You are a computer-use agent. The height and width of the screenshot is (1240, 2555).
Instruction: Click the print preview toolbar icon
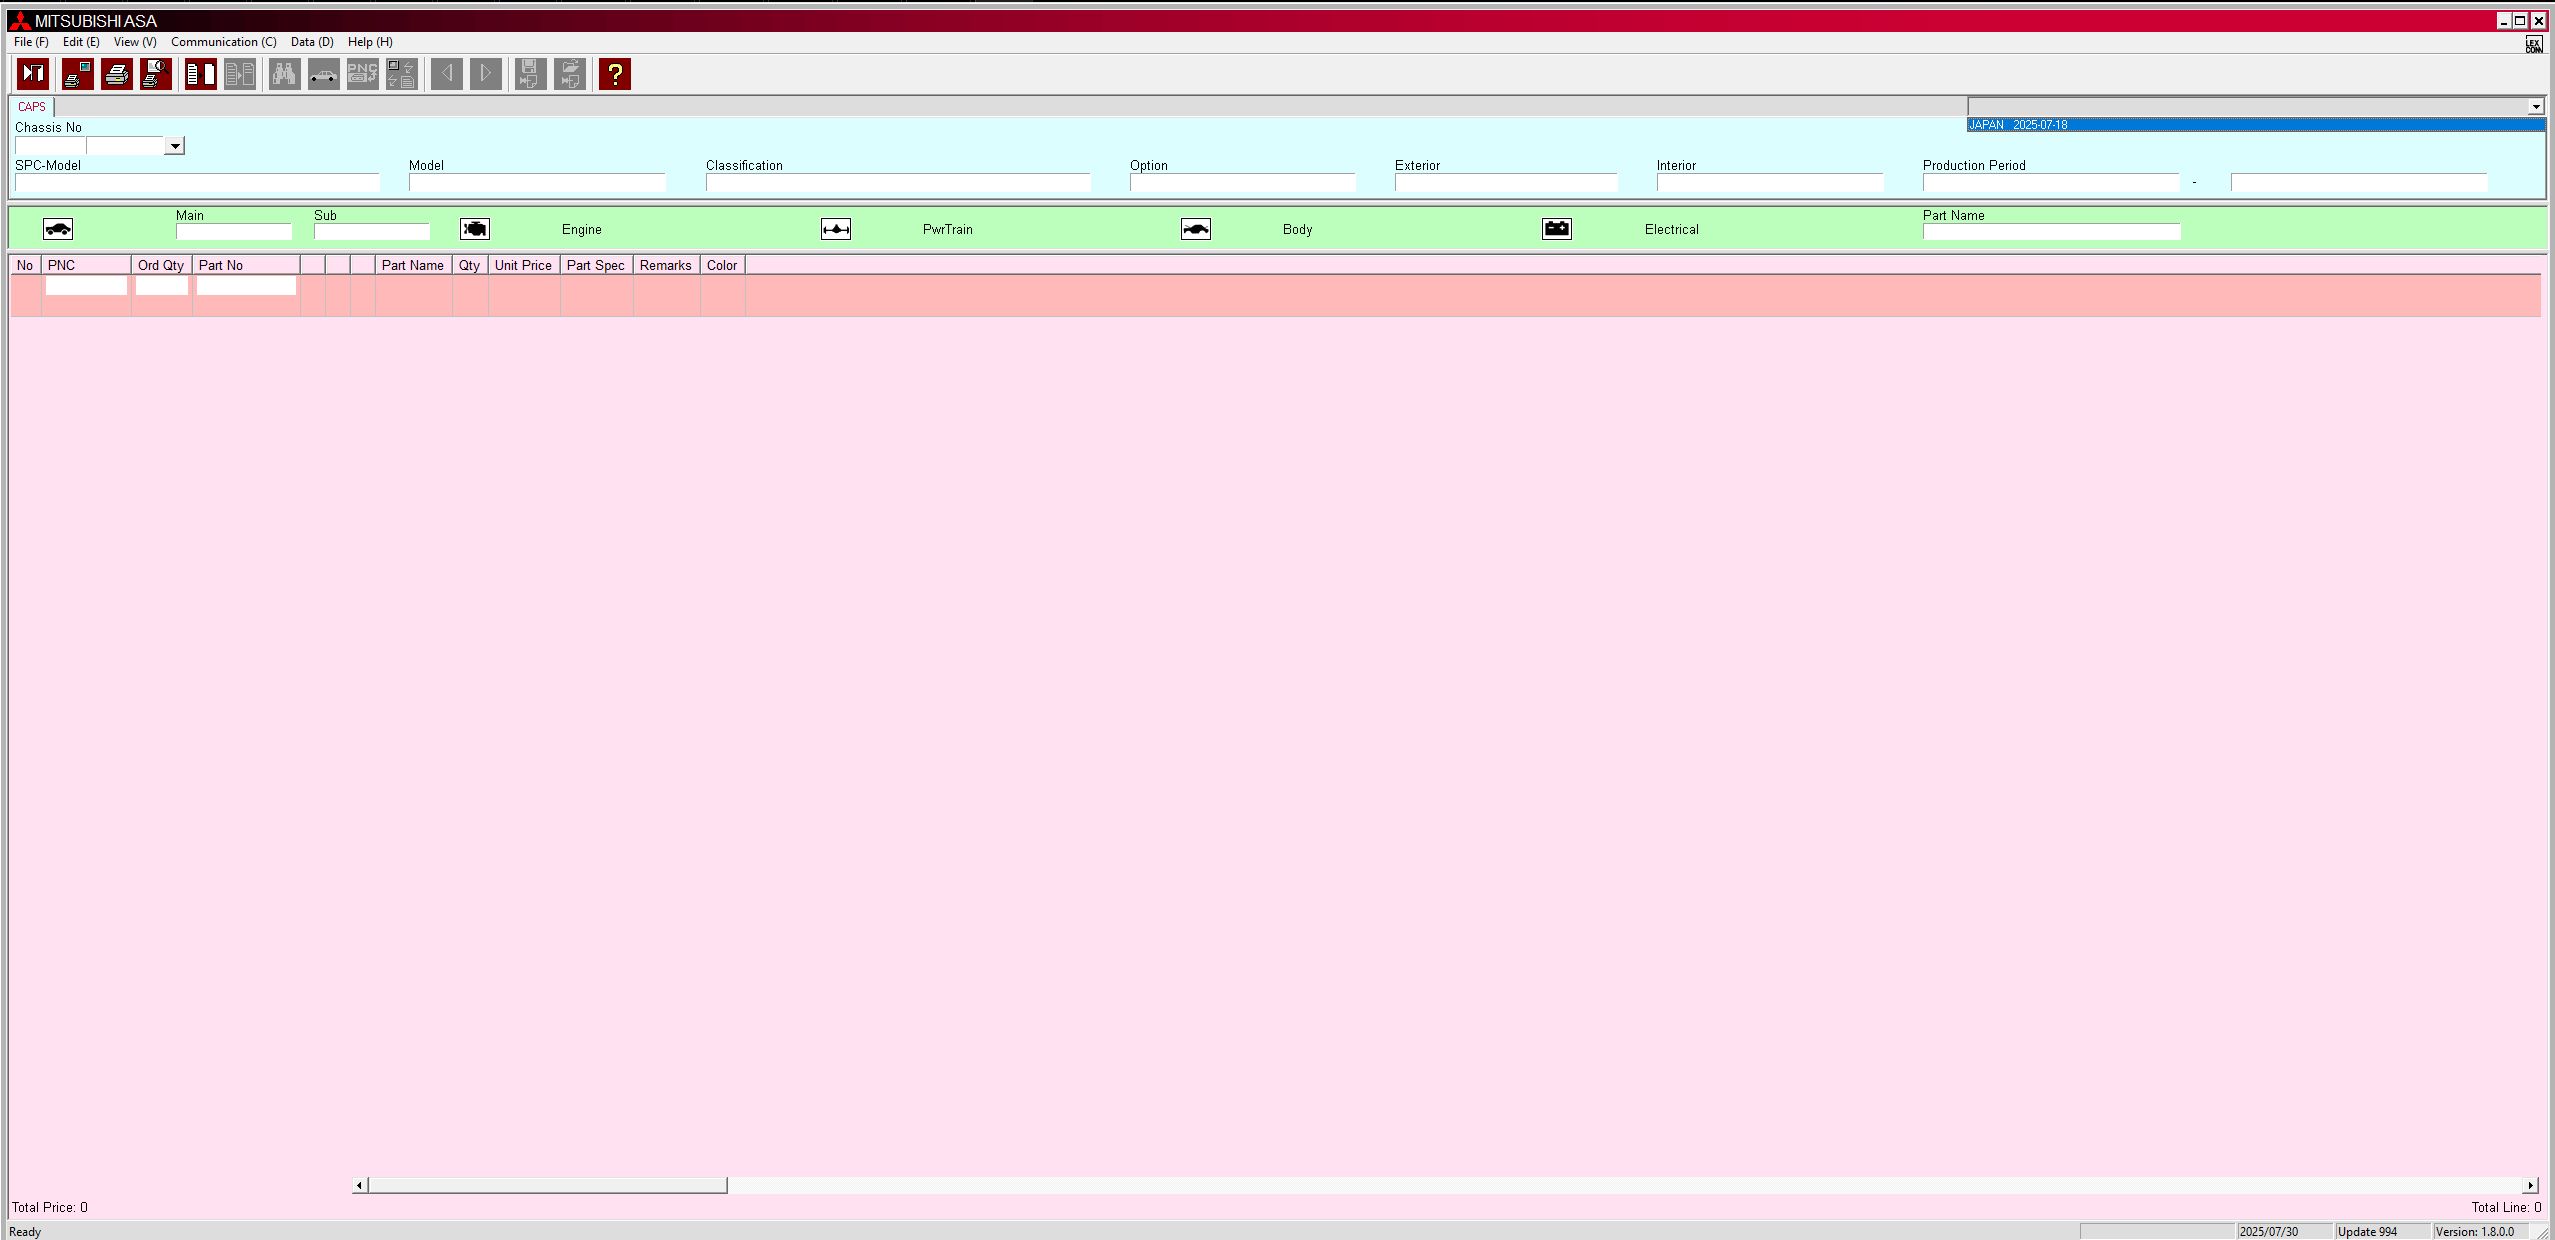155,74
